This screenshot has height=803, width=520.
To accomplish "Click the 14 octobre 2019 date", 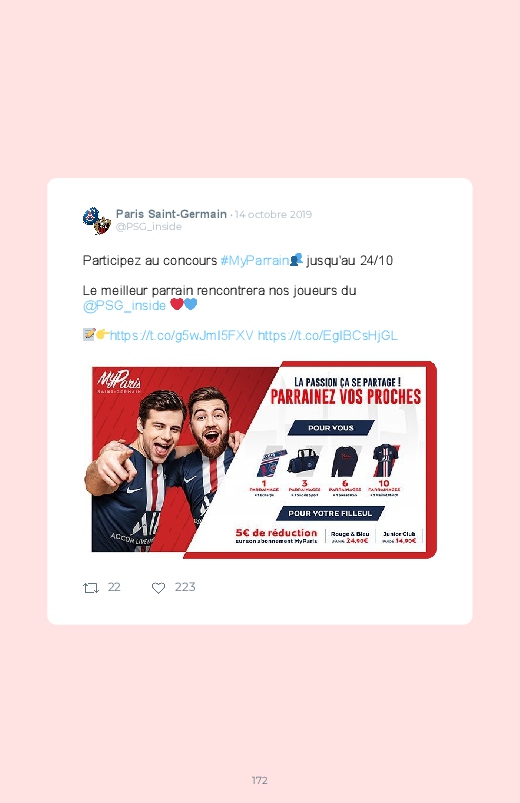I will [x=273, y=215].
